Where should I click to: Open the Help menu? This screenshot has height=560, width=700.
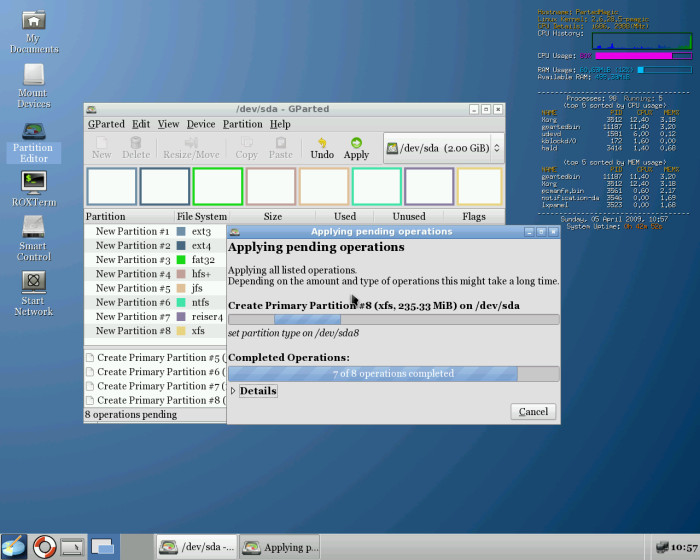coord(280,124)
